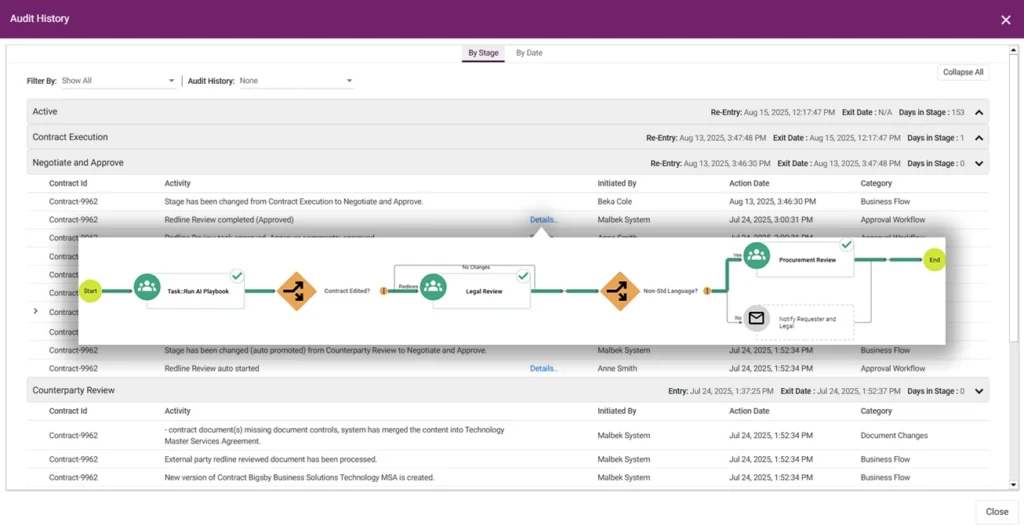Image resolution: width=1024 pixels, height=525 pixels.
Task: Close the Audit History dialog with X
Action: (x=1006, y=20)
